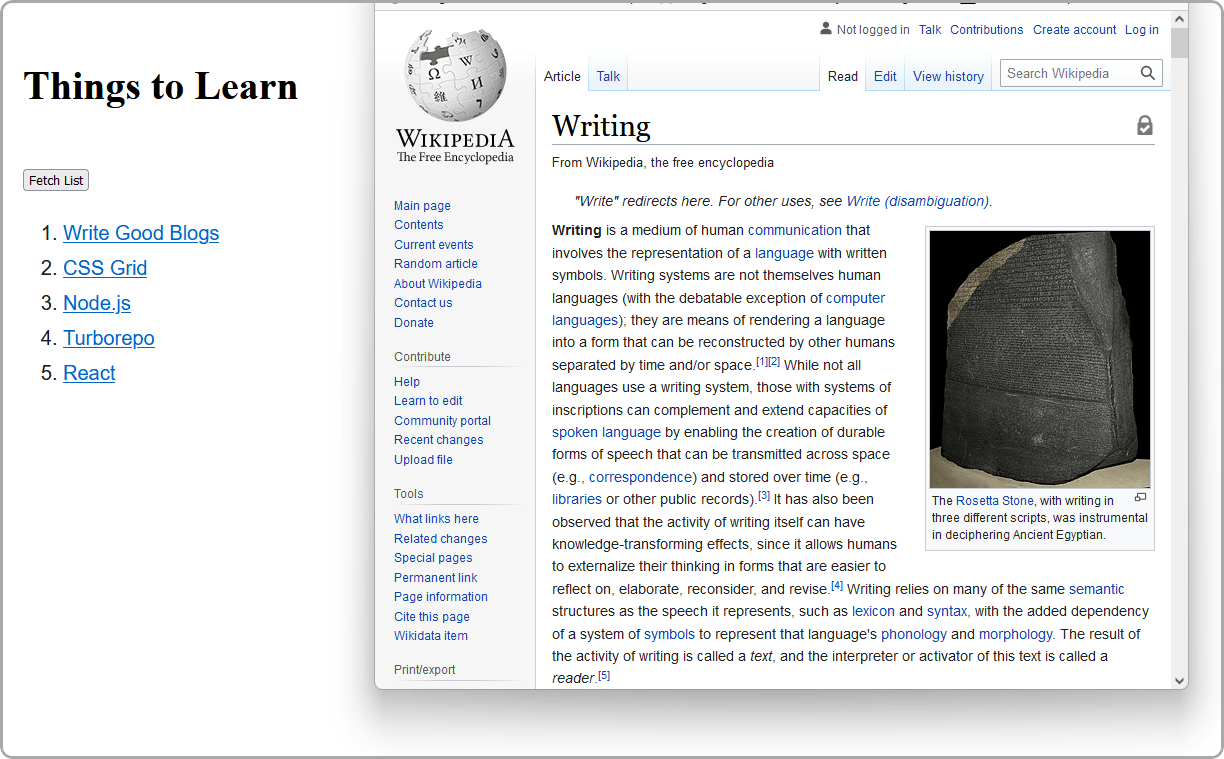Click Create account link
Image resolution: width=1224 pixels, height=759 pixels.
tap(1075, 30)
